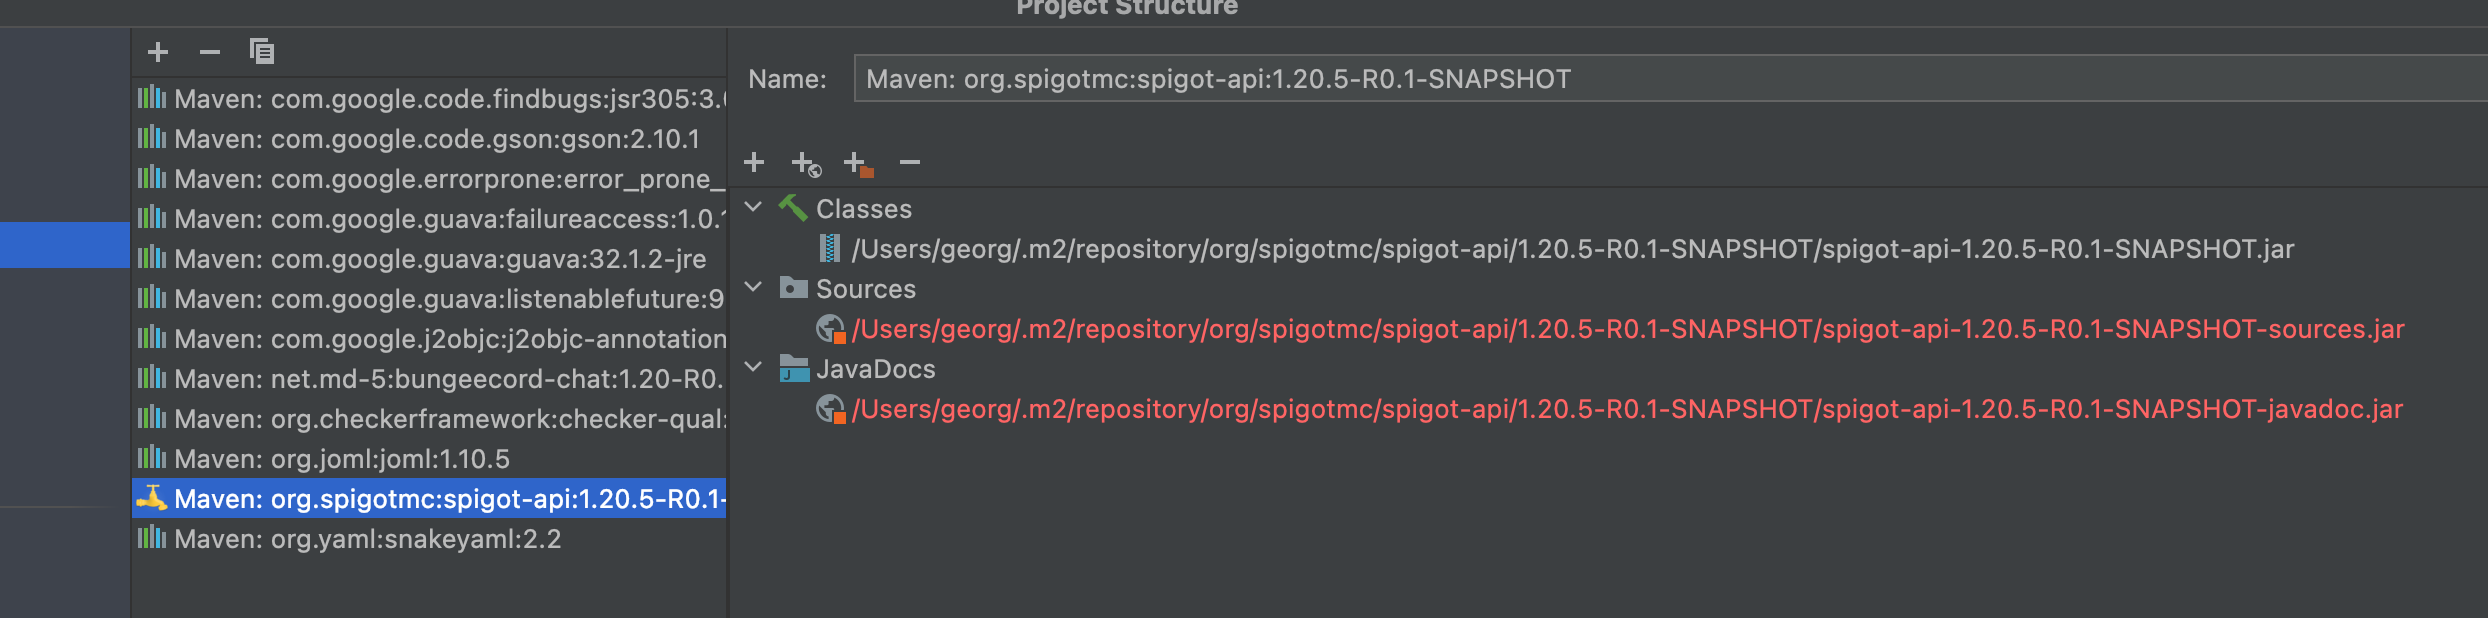2488x618 pixels.
Task: Click the add library plus icon
Action: pos(158,52)
